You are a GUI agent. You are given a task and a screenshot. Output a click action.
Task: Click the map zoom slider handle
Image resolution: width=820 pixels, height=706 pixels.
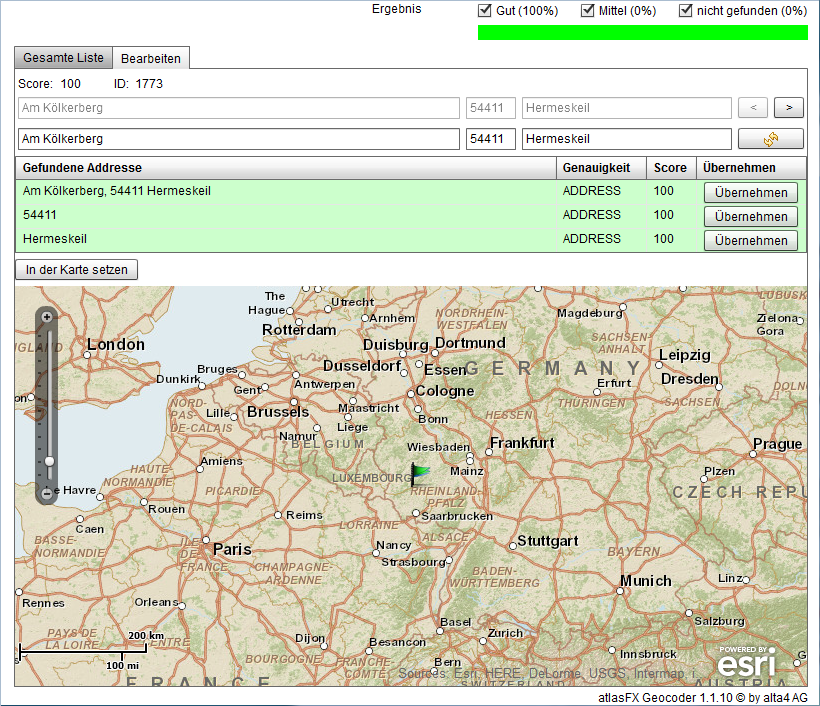point(49,461)
